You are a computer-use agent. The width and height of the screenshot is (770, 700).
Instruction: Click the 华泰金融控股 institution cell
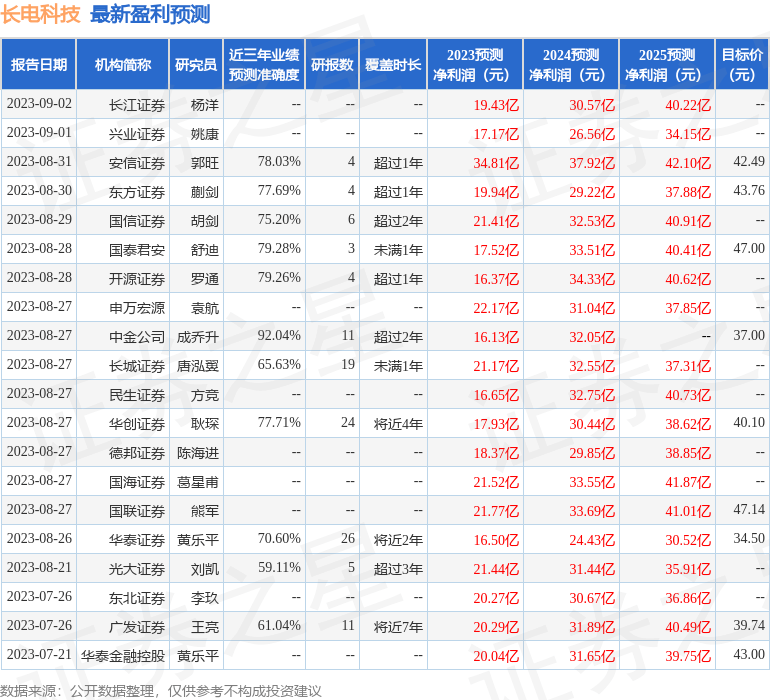tap(123, 656)
